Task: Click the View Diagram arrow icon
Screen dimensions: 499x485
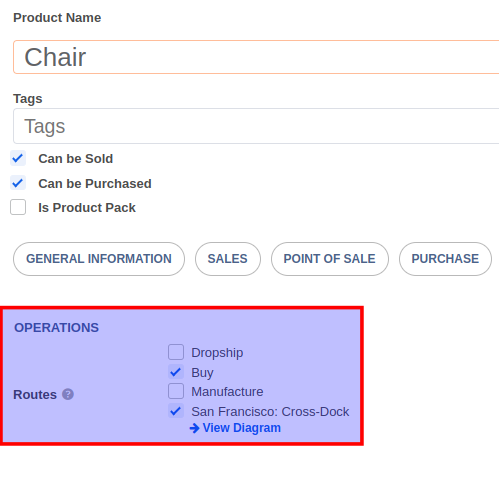Action: 194,428
